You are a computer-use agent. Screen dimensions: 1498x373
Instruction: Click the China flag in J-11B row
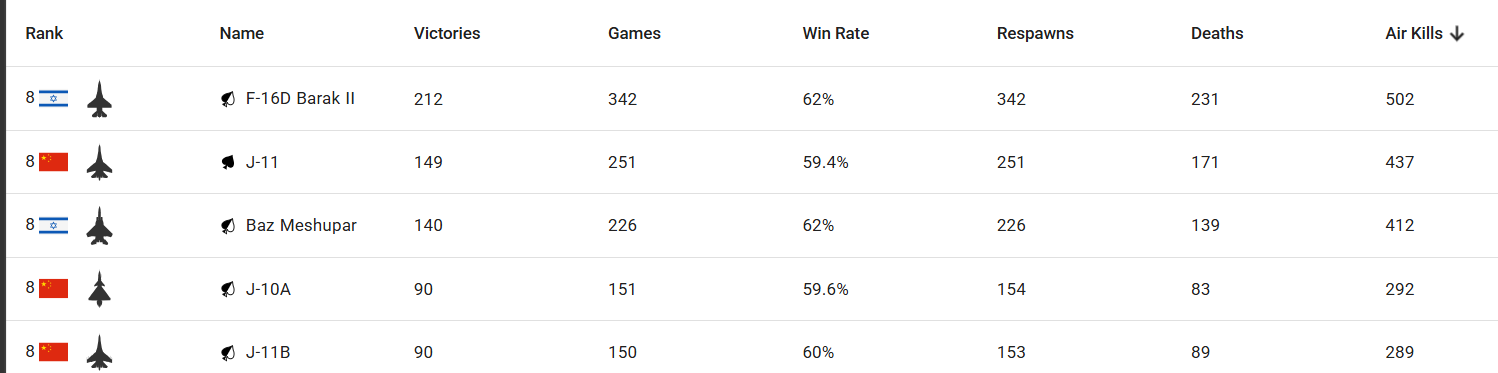pos(53,352)
